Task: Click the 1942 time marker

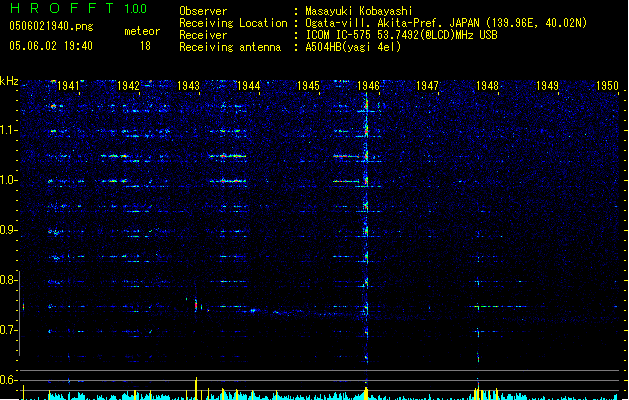Action: click(x=128, y=86)
